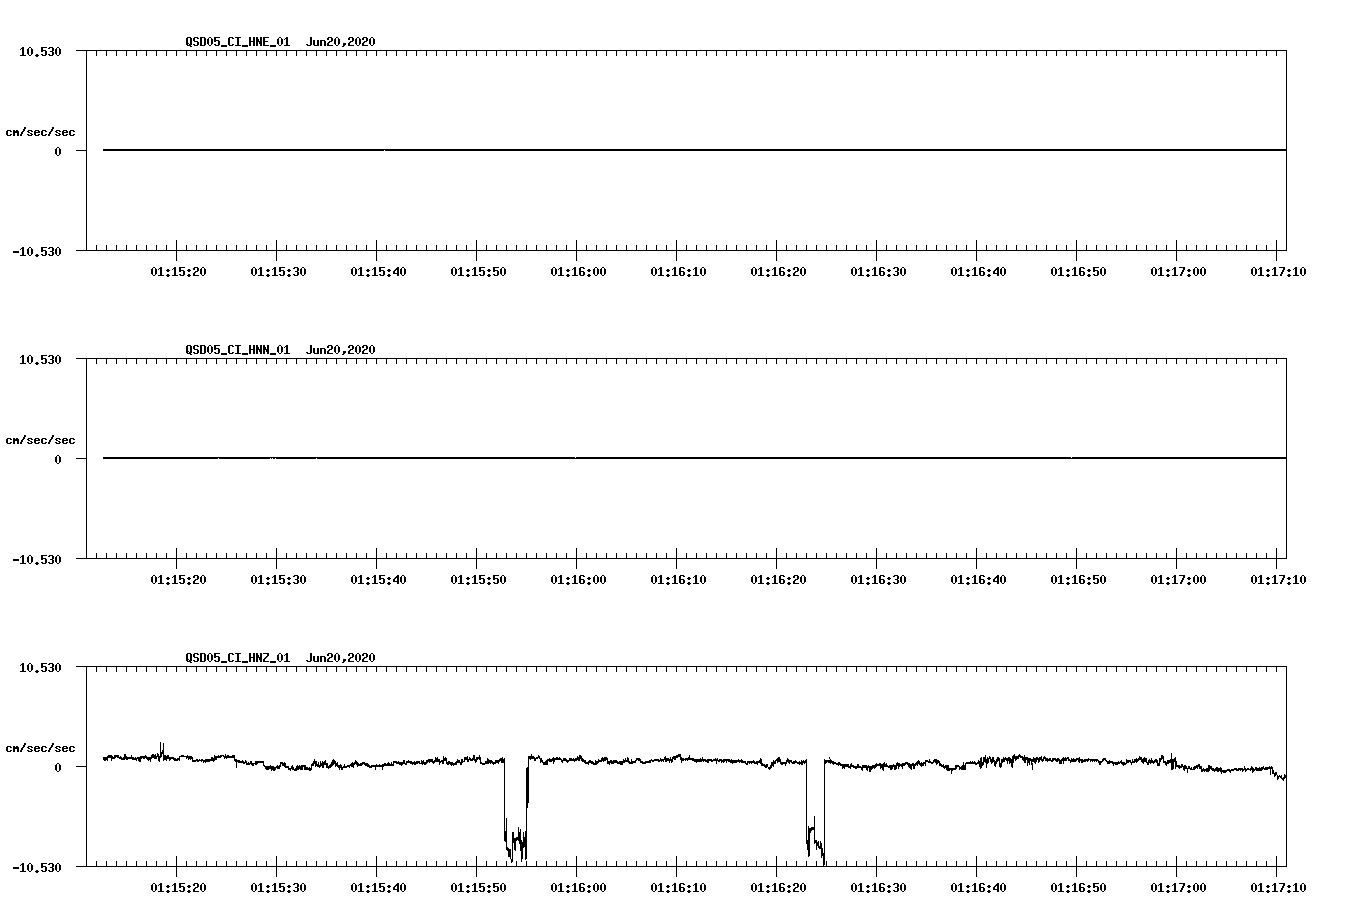Click 01:15:50 time label under HNN plot
The height and width of the screenshot is (924, 1358).
(478, 579)
